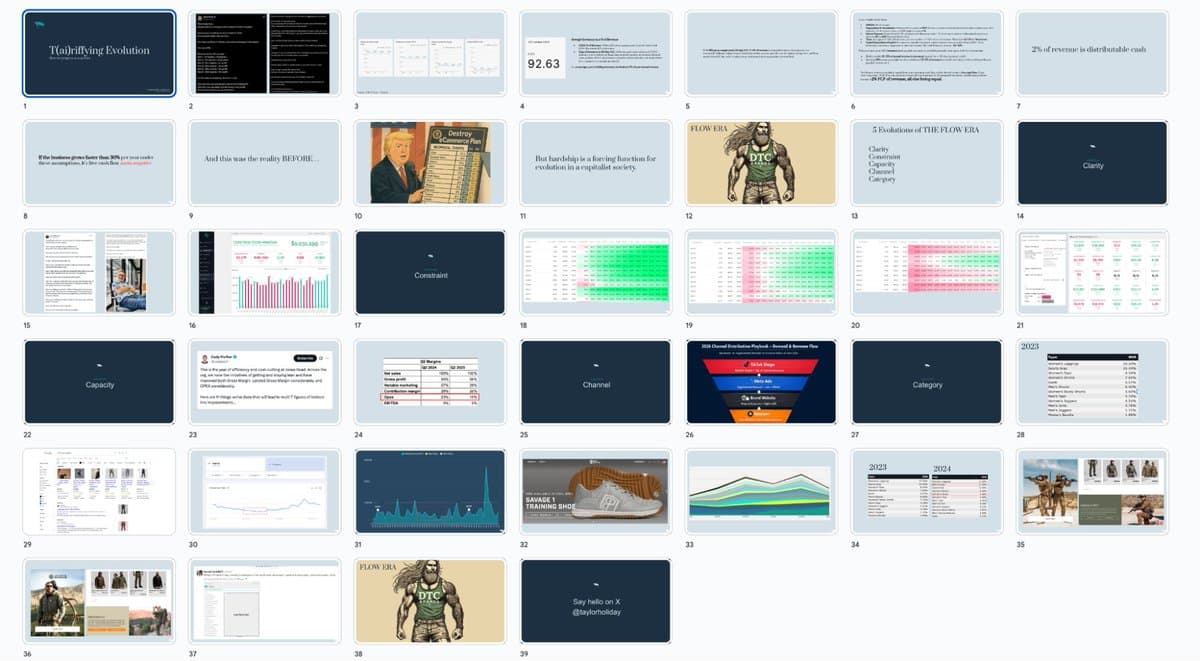The image size is (1200, 661).
Task: Select the Destroy Commerce Plan cartoon slide
Action: pos(430,163)
